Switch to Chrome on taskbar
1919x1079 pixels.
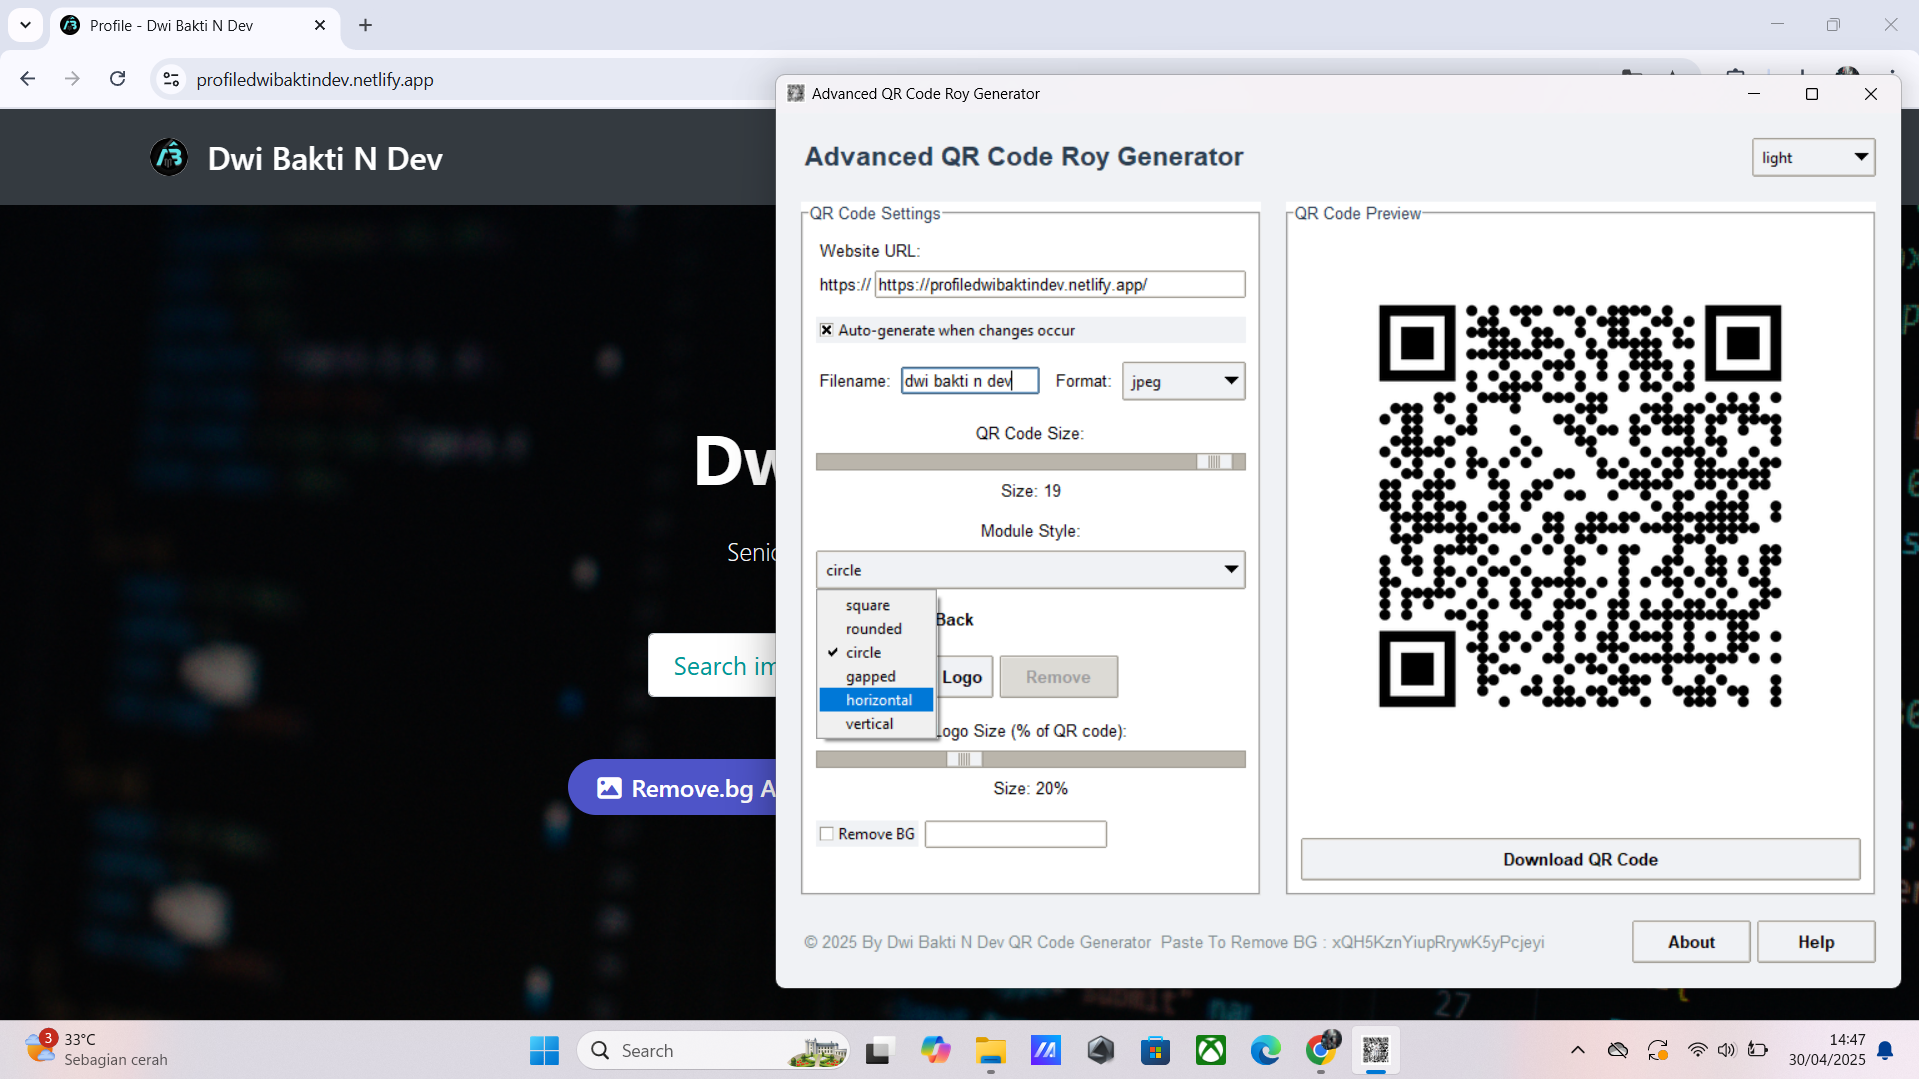[1321, 1051]
